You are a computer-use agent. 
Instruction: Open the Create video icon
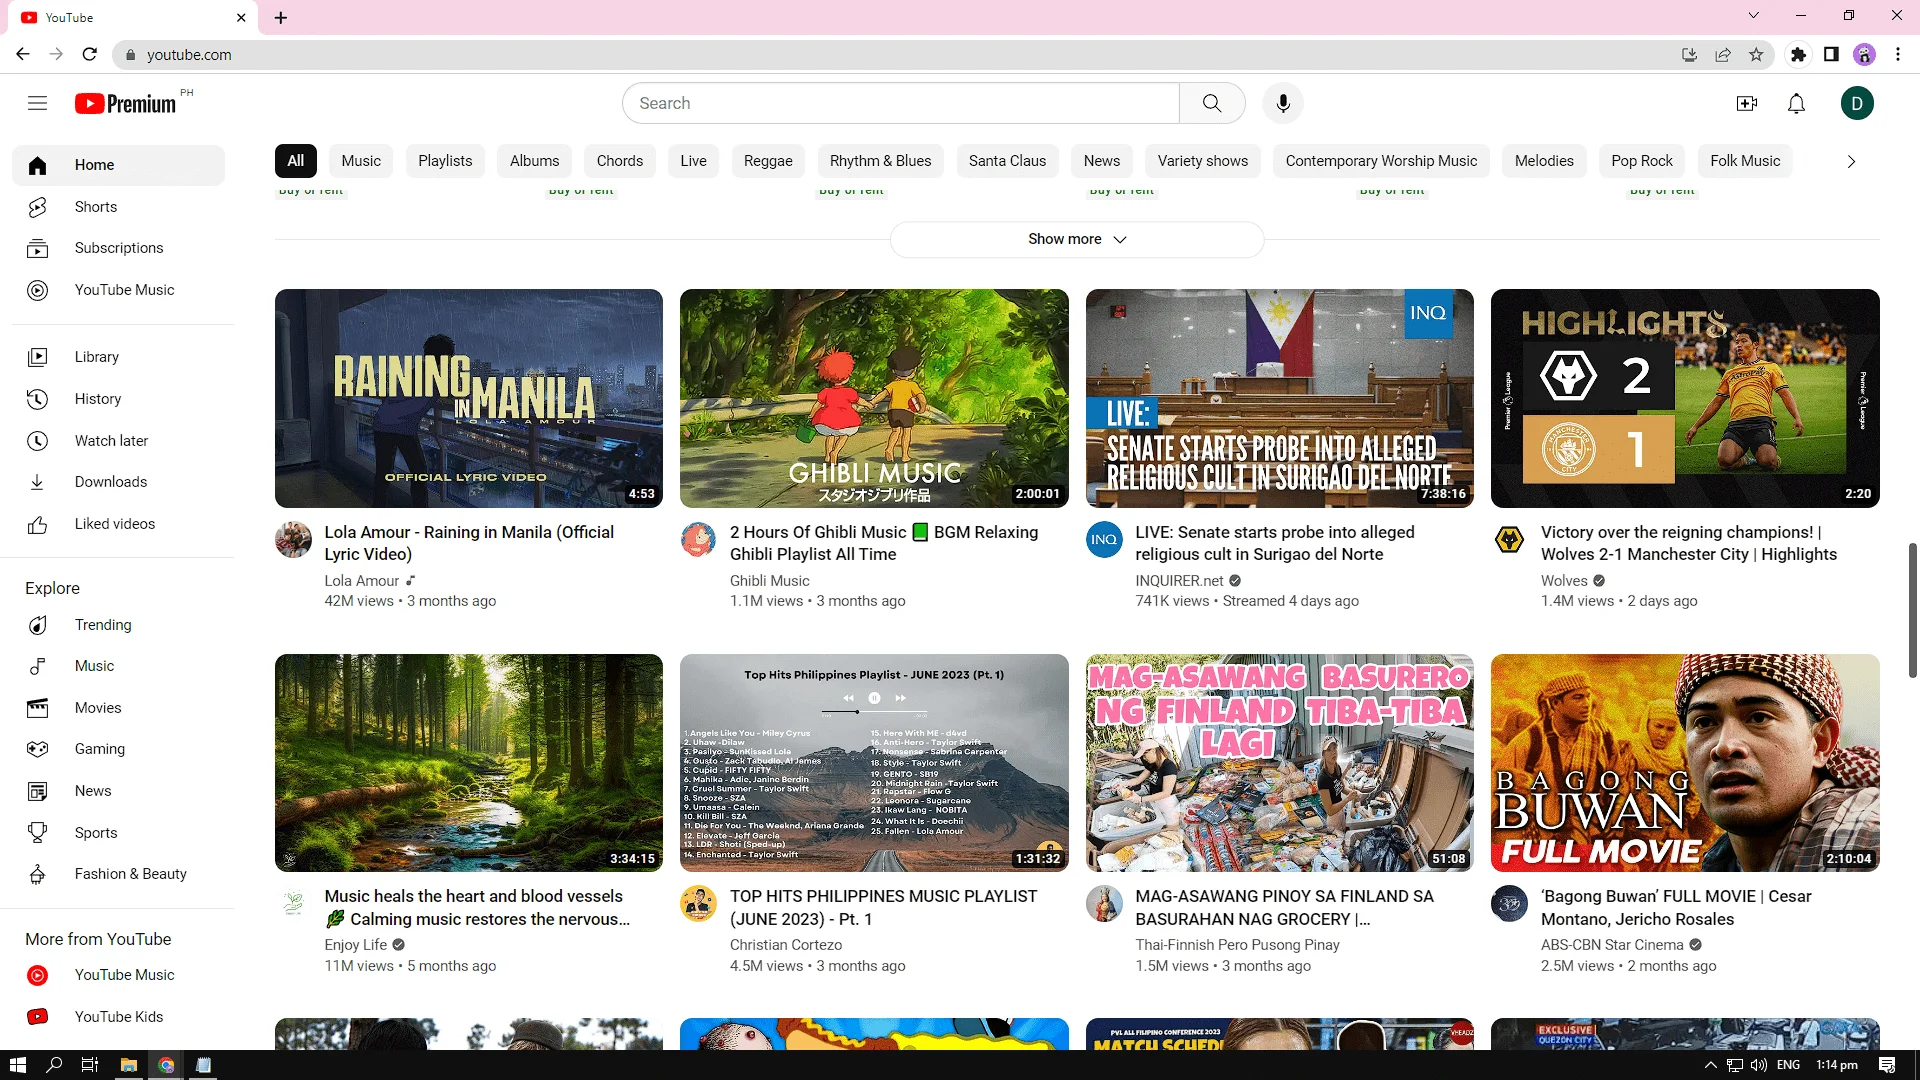pyautogui.click(x=1747, y=103)
